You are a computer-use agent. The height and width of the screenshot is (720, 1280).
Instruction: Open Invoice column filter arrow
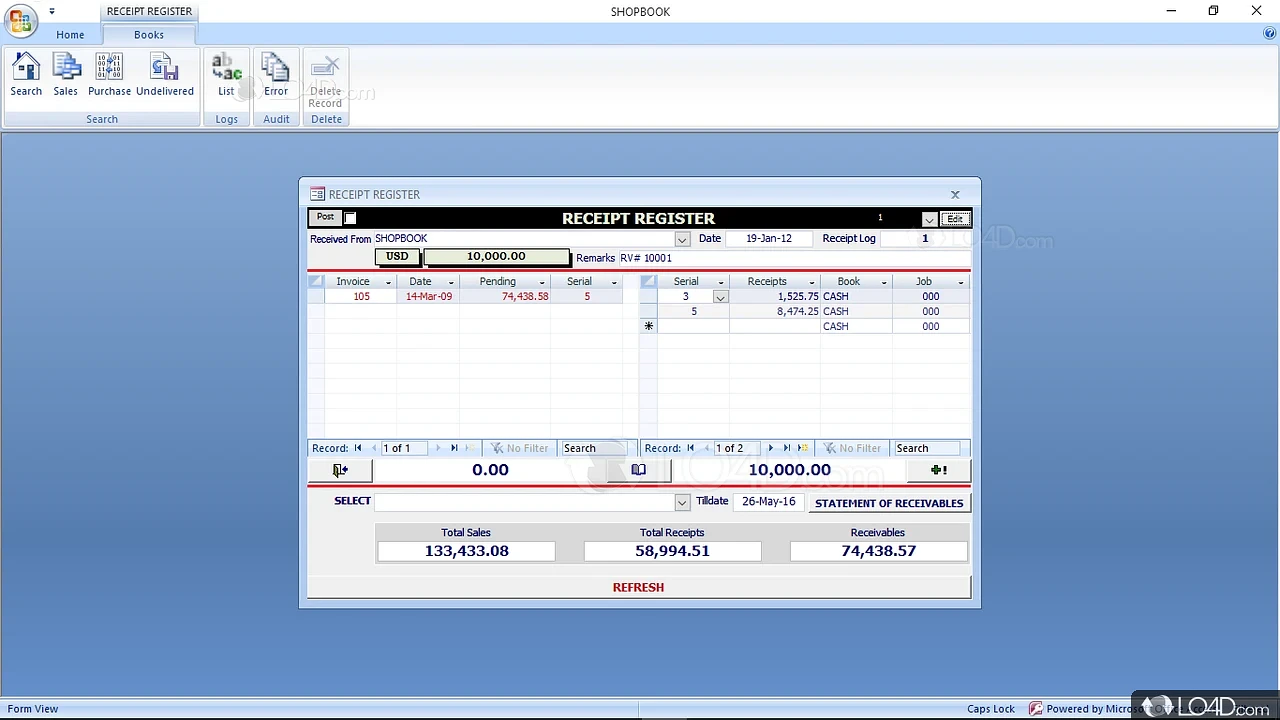click(388, 282)
